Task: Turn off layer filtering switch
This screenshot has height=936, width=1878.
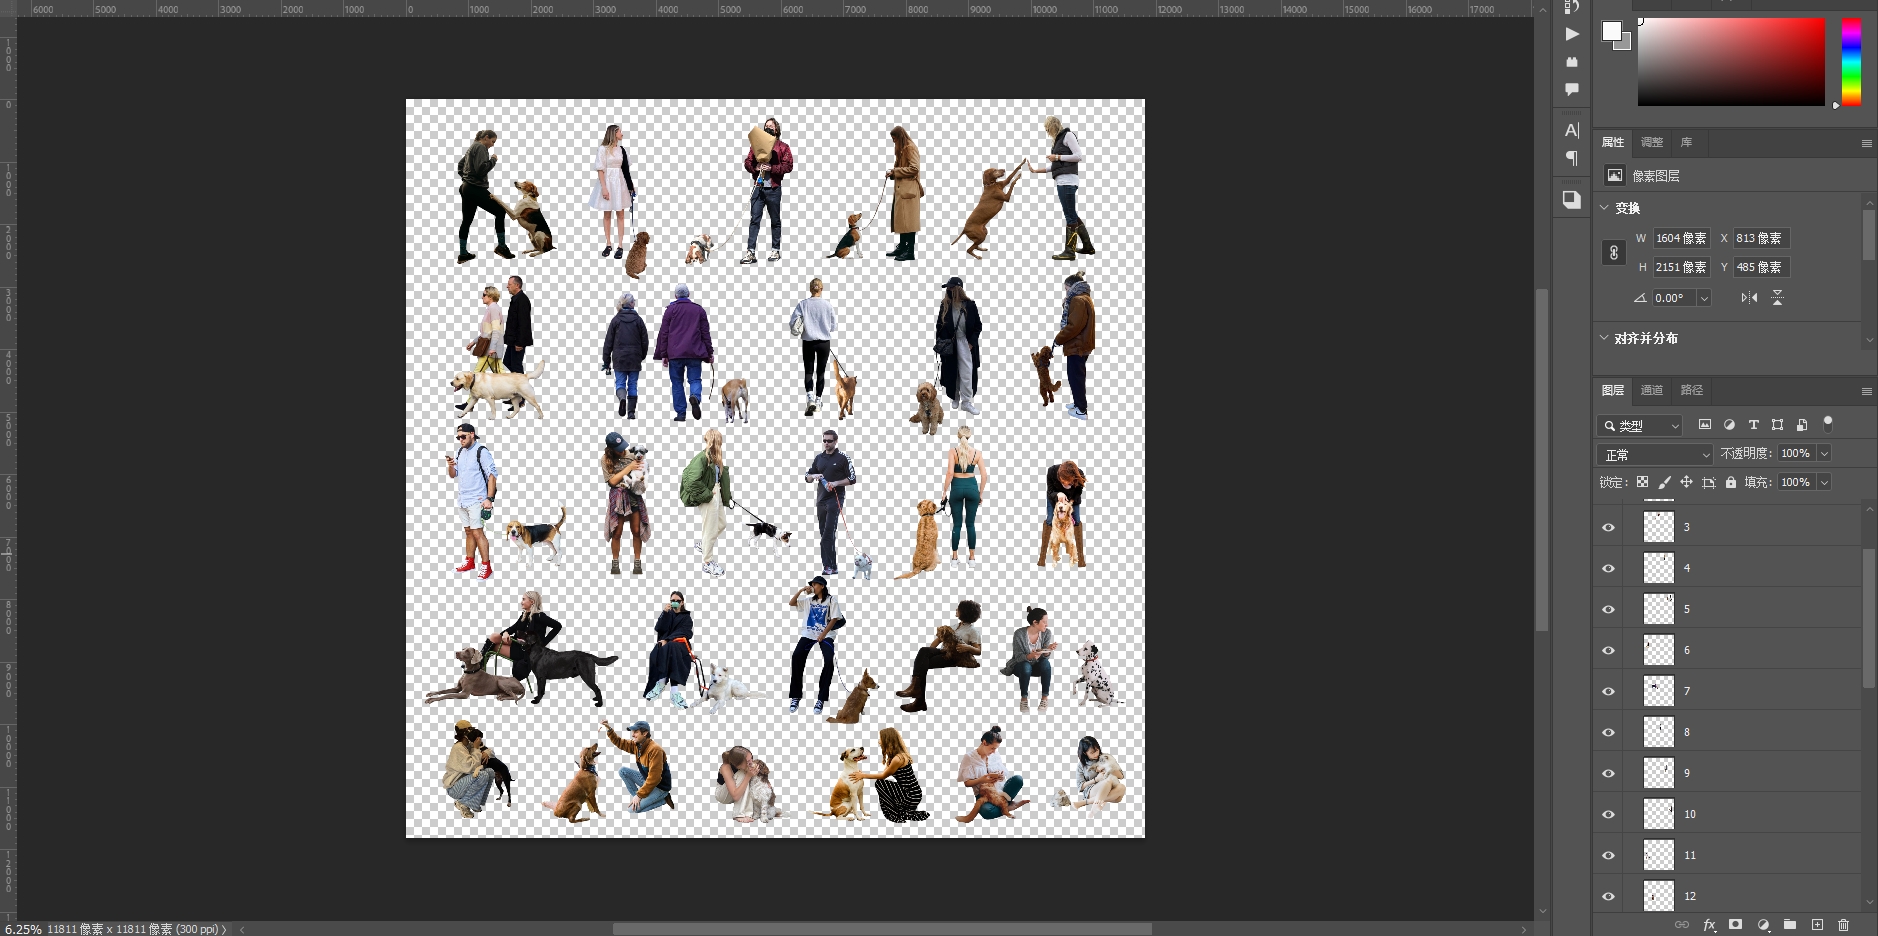Action: pyautogui.click(x=1828, y=424)
